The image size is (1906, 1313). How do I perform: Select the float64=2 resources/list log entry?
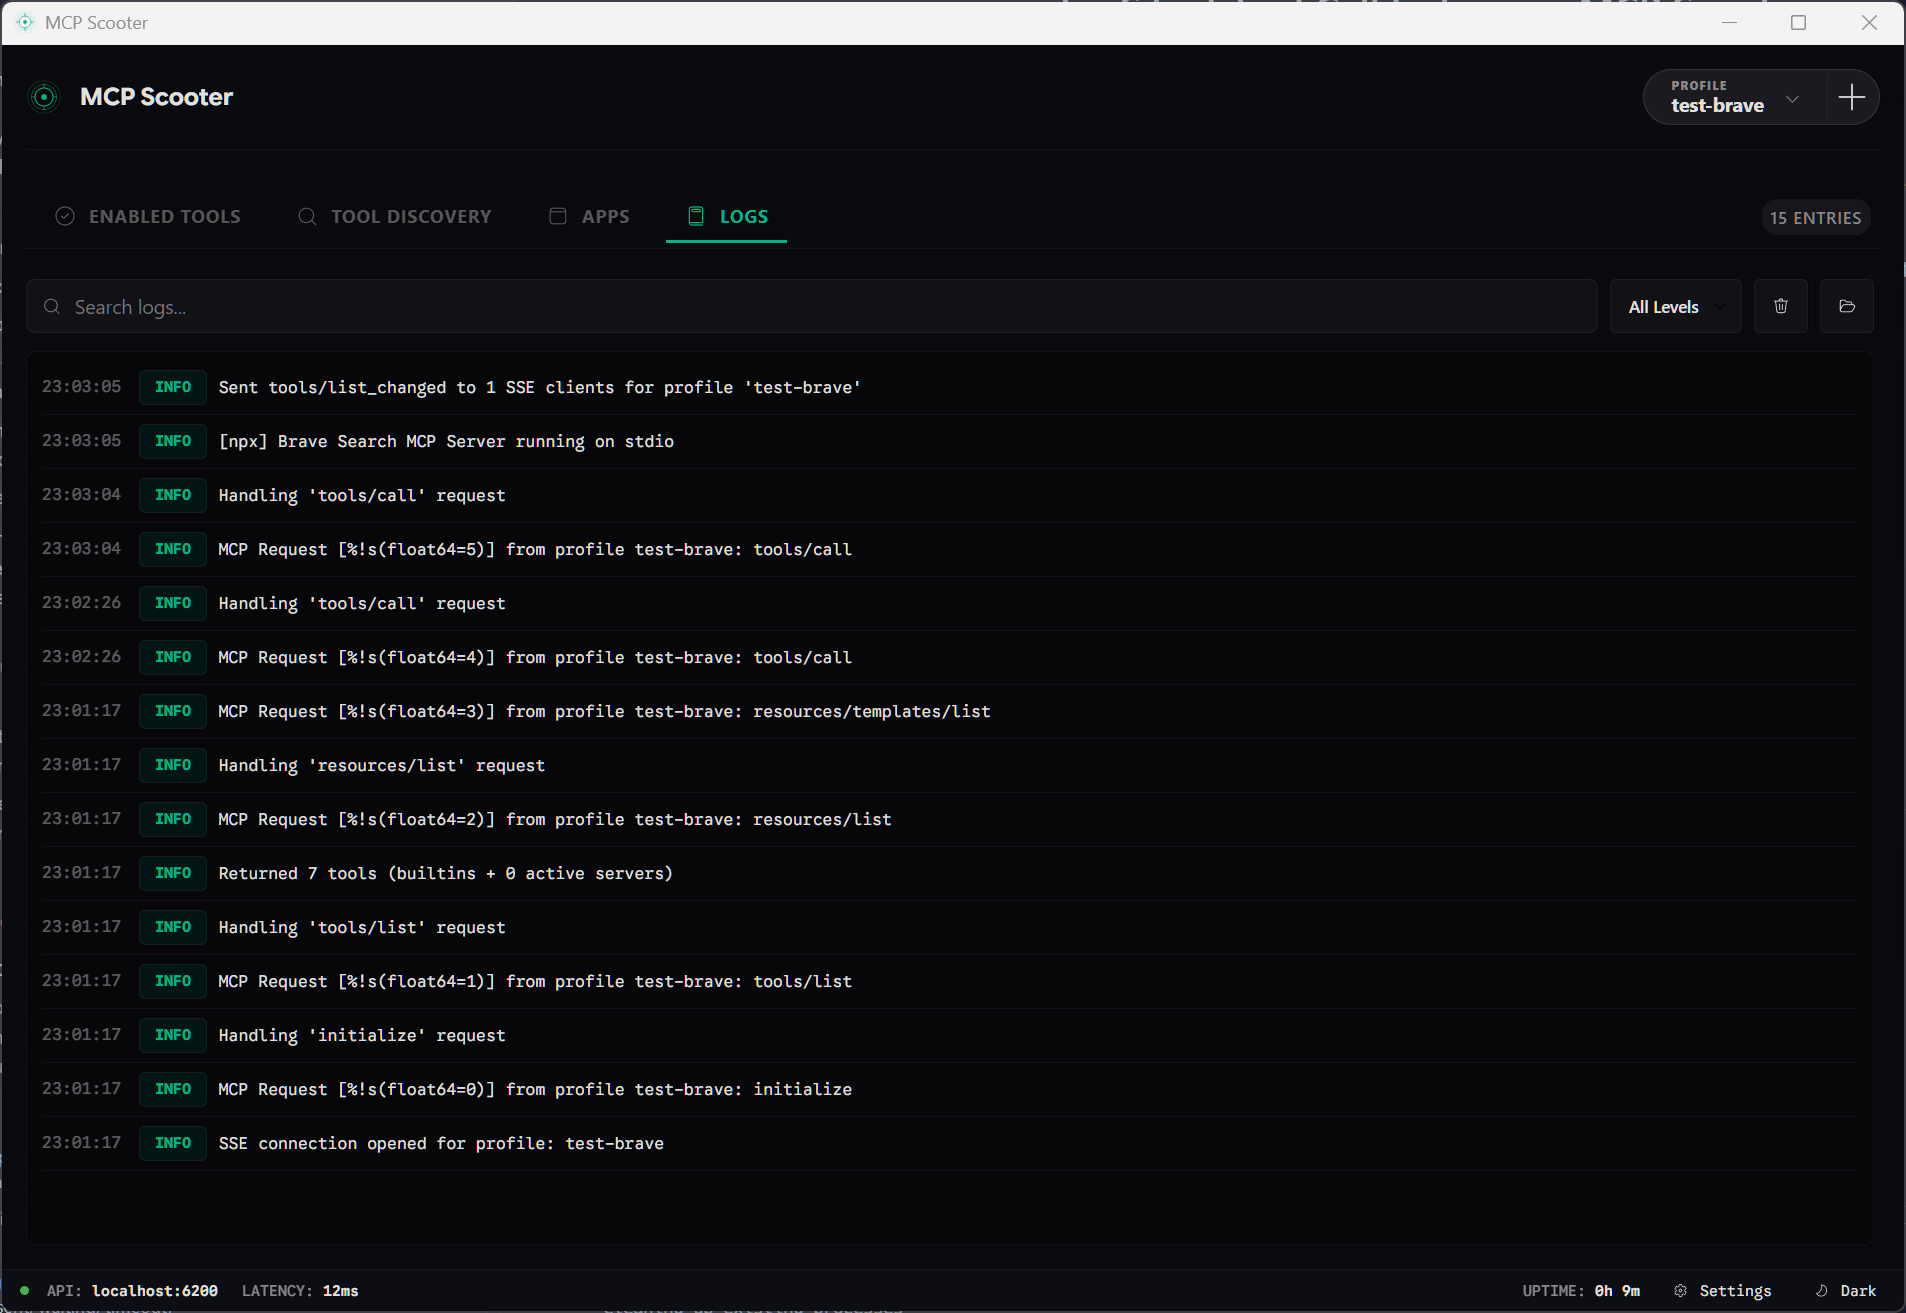[949, 819]
